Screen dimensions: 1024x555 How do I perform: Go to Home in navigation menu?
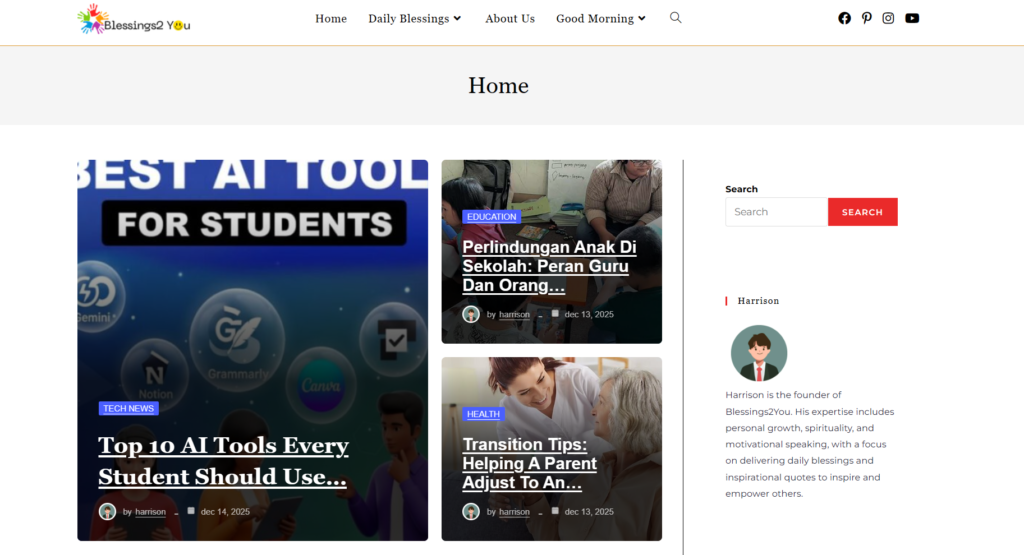tap(331, 19)
